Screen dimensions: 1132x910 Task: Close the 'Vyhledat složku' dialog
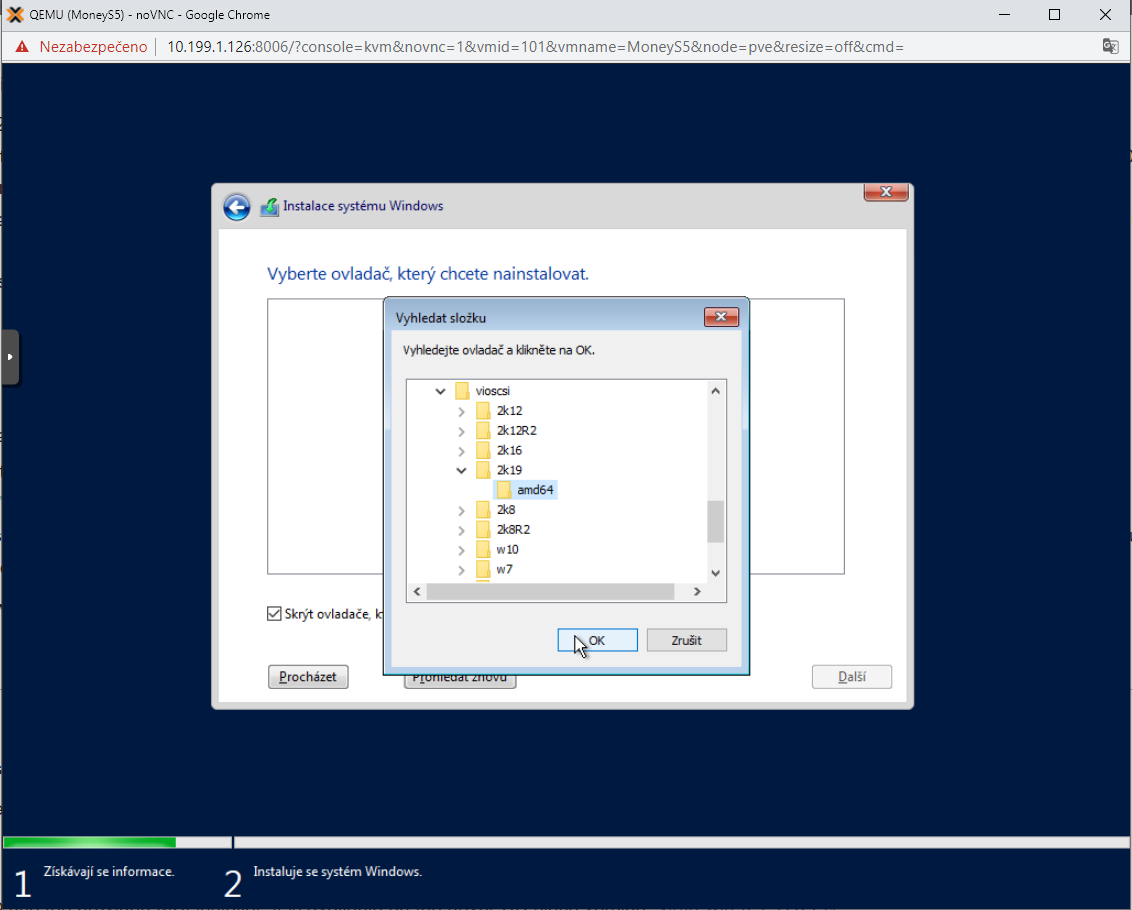(720, 318)
